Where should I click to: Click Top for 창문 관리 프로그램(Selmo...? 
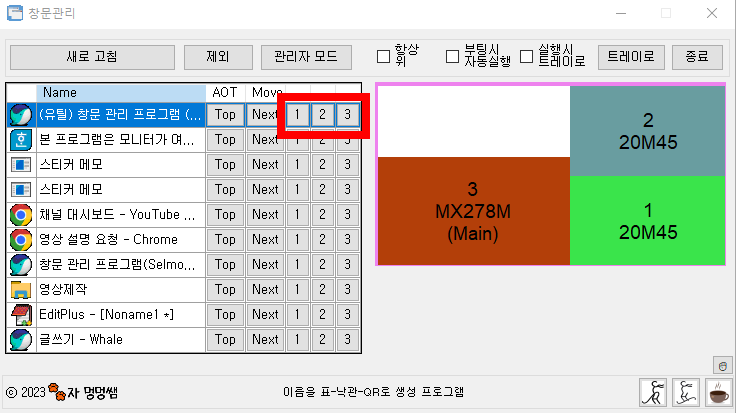click(225, 264)
